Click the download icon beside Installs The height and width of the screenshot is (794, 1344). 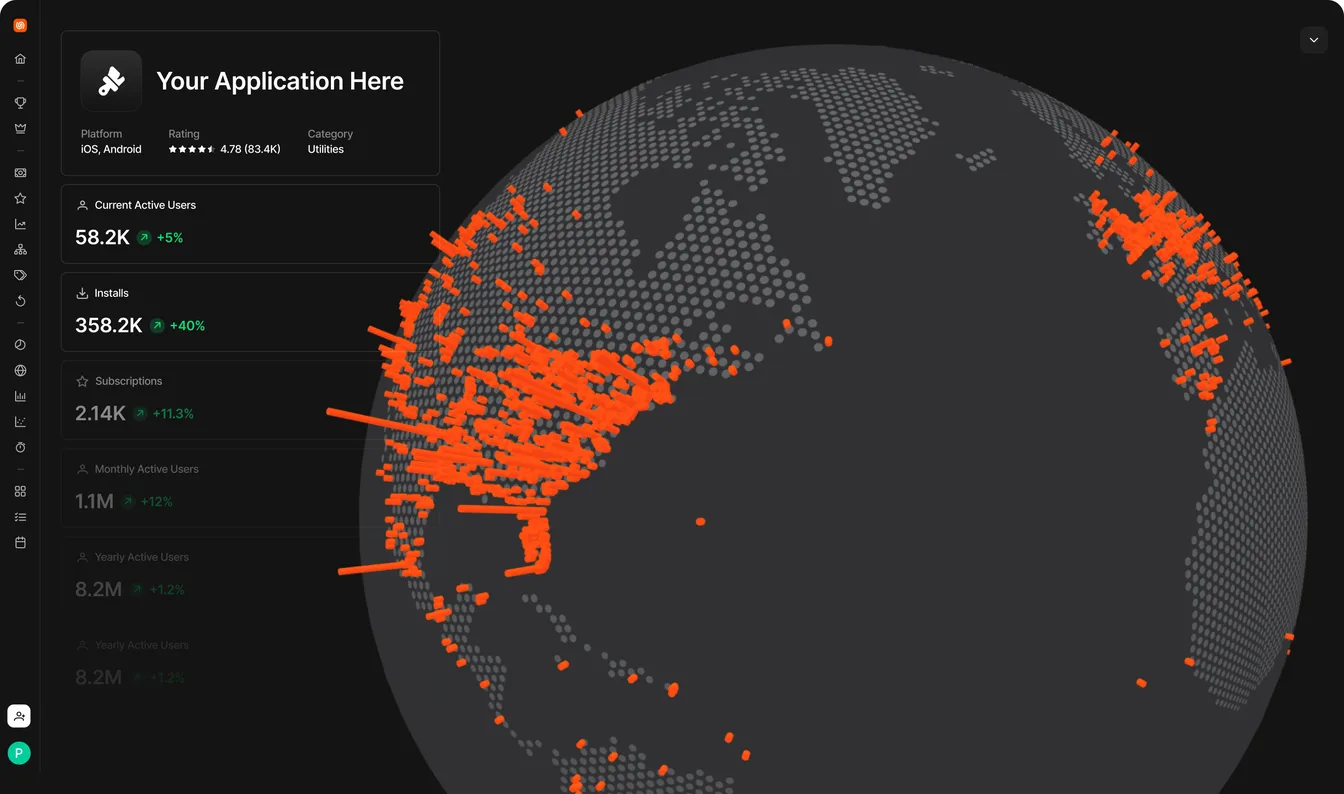pyautogui.click(x=83, y=293)
